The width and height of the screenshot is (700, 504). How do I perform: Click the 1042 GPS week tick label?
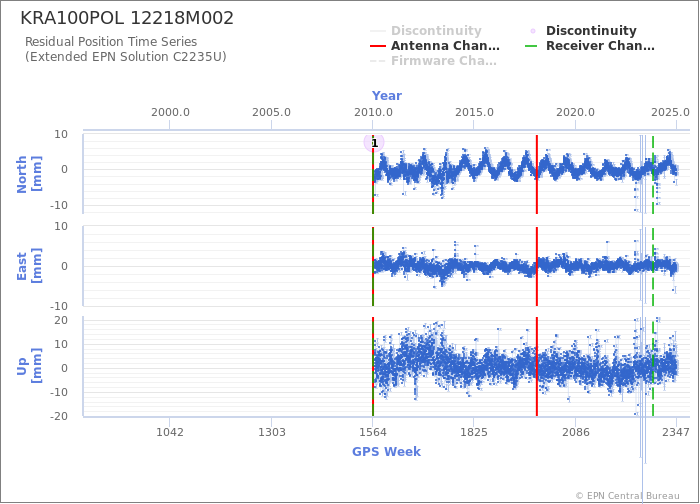(170, 432)
